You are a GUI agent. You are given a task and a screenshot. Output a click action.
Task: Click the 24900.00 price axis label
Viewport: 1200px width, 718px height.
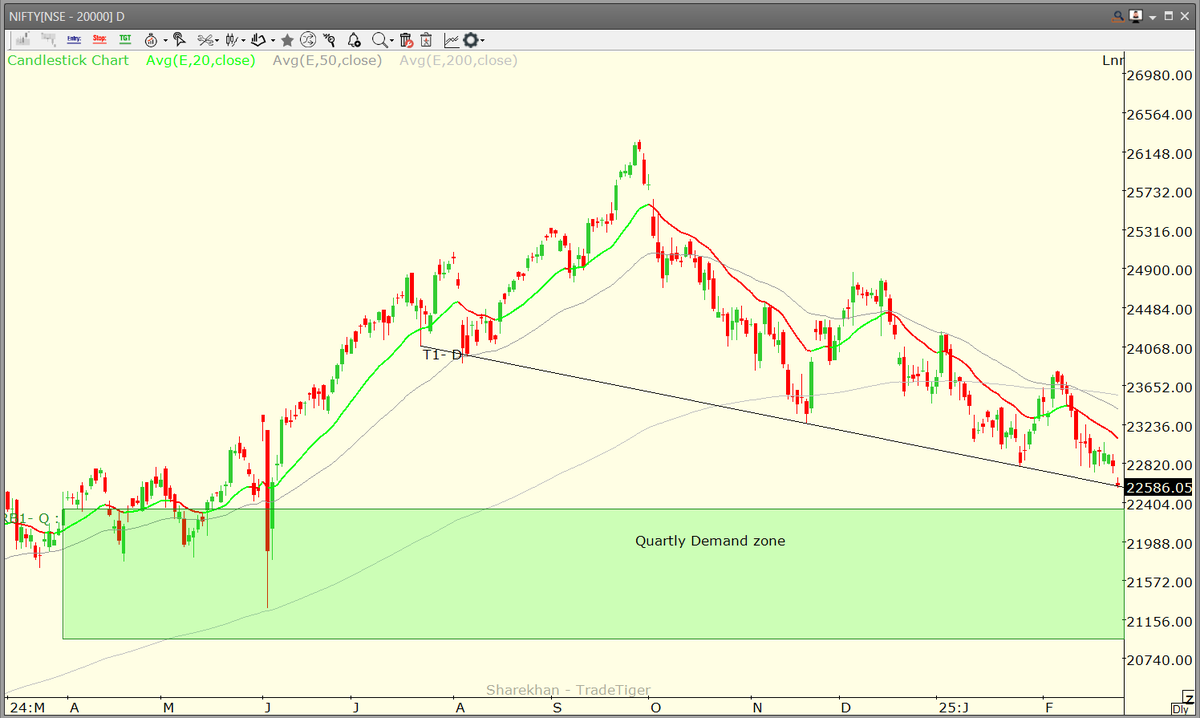point(1161,270)
